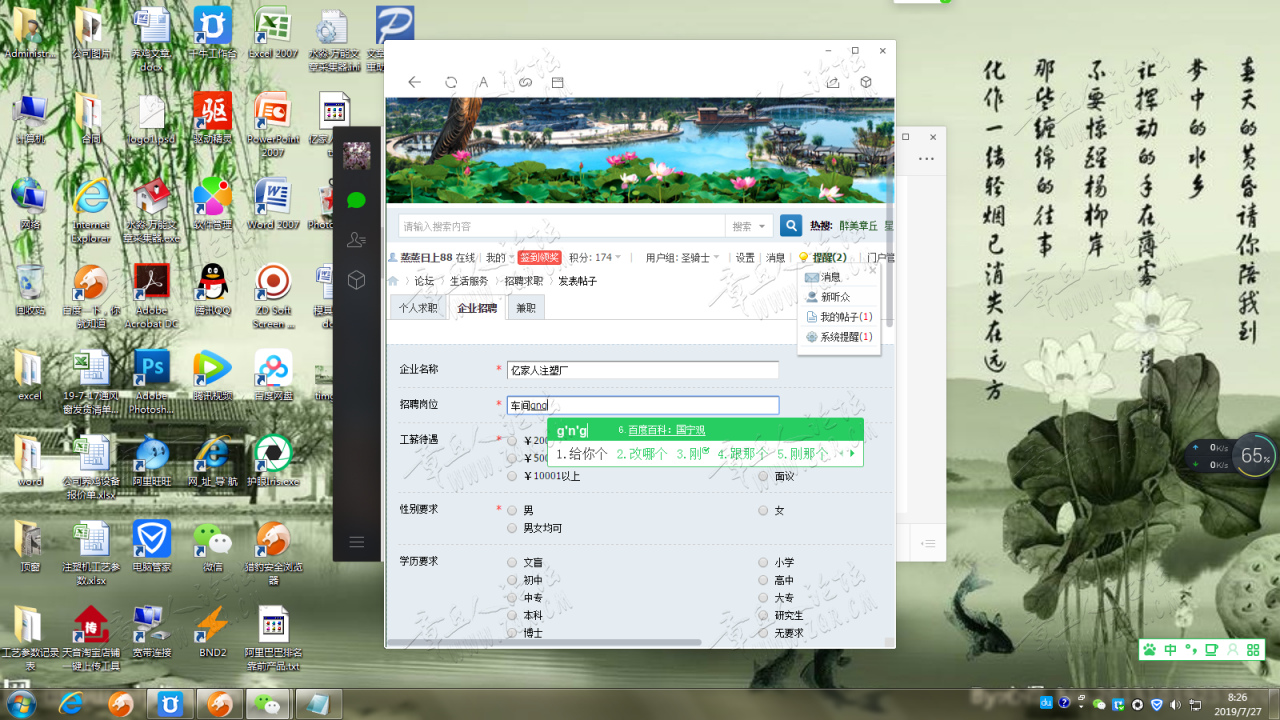Reload the page with the refresh icon
1280x720 pixels.
pyautogui.click(x=451, y=82)
